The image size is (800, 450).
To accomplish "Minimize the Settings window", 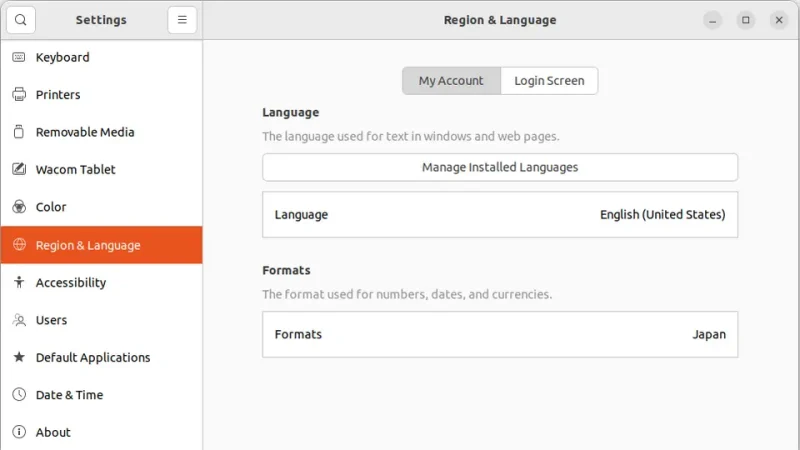I will point(712,20).
